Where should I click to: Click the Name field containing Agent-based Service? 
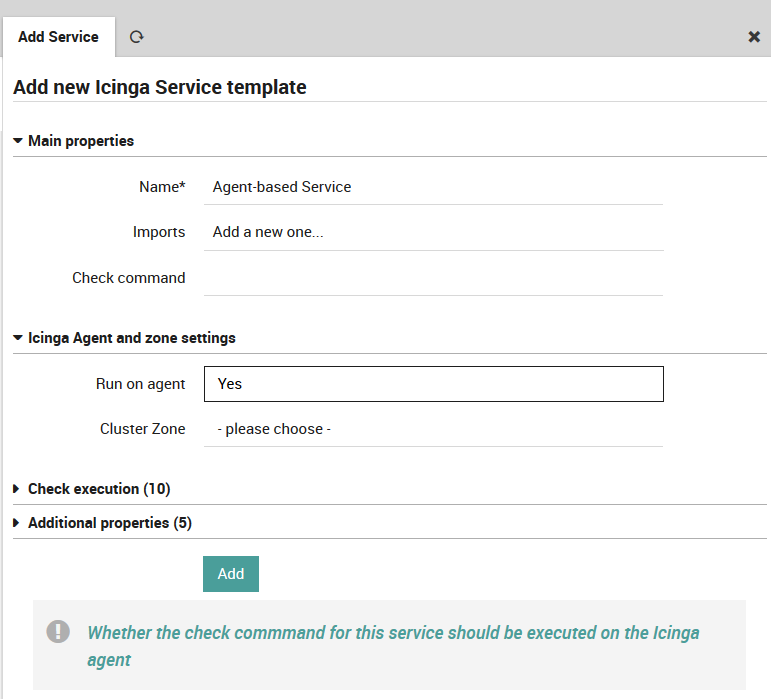point(433,187)
